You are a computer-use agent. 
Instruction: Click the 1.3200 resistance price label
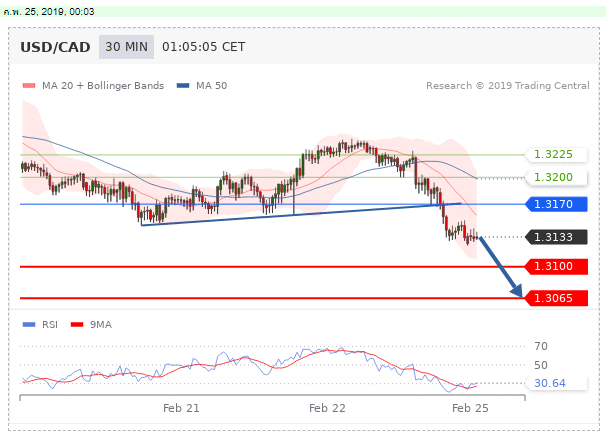coord(556,177)
